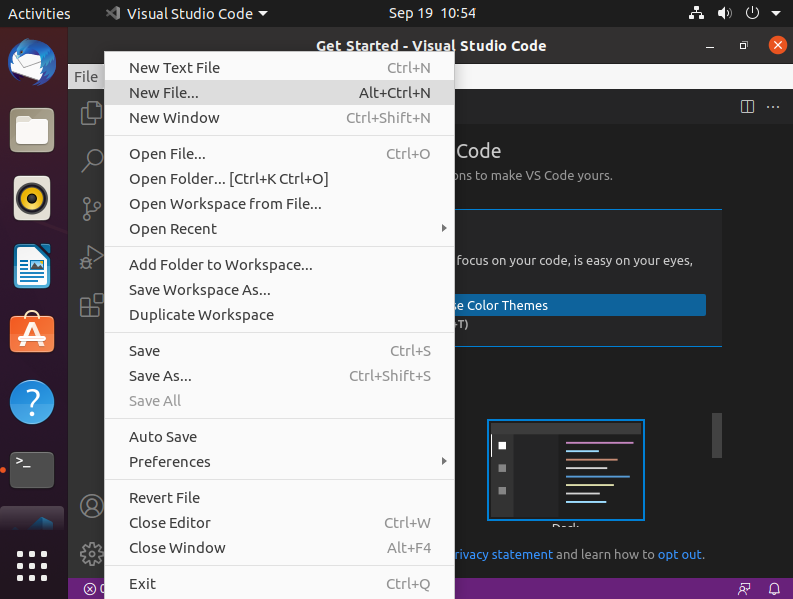Click the errors indicator in status bar
The image size is (793, 599).
tap(94, 588)
